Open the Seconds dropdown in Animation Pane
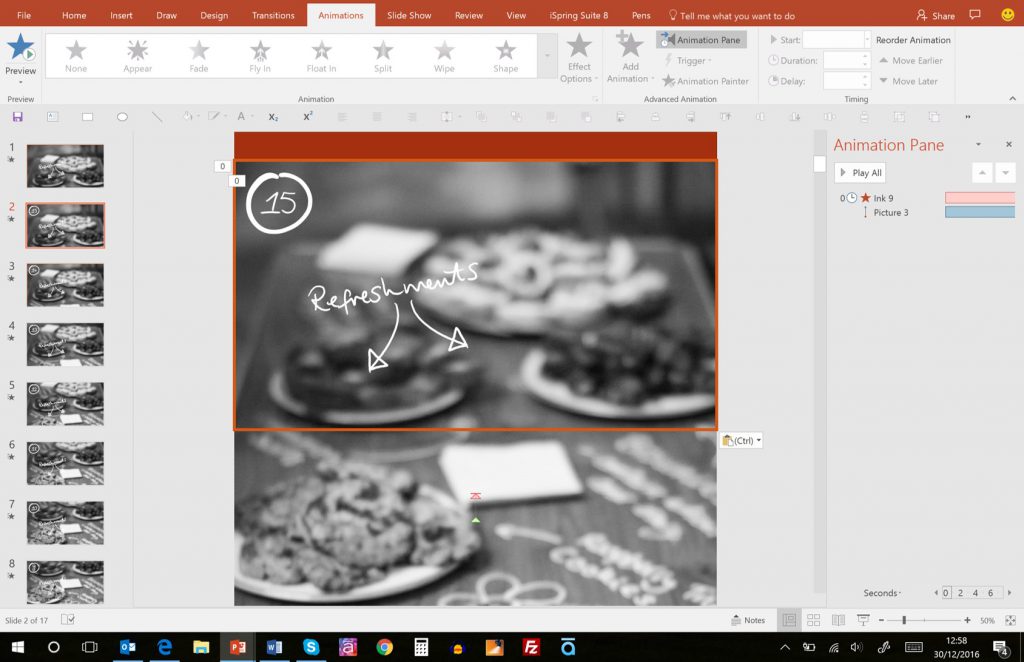Image resolution: width=1024 pixels, height=662 pixels. [x=883, y=593]
